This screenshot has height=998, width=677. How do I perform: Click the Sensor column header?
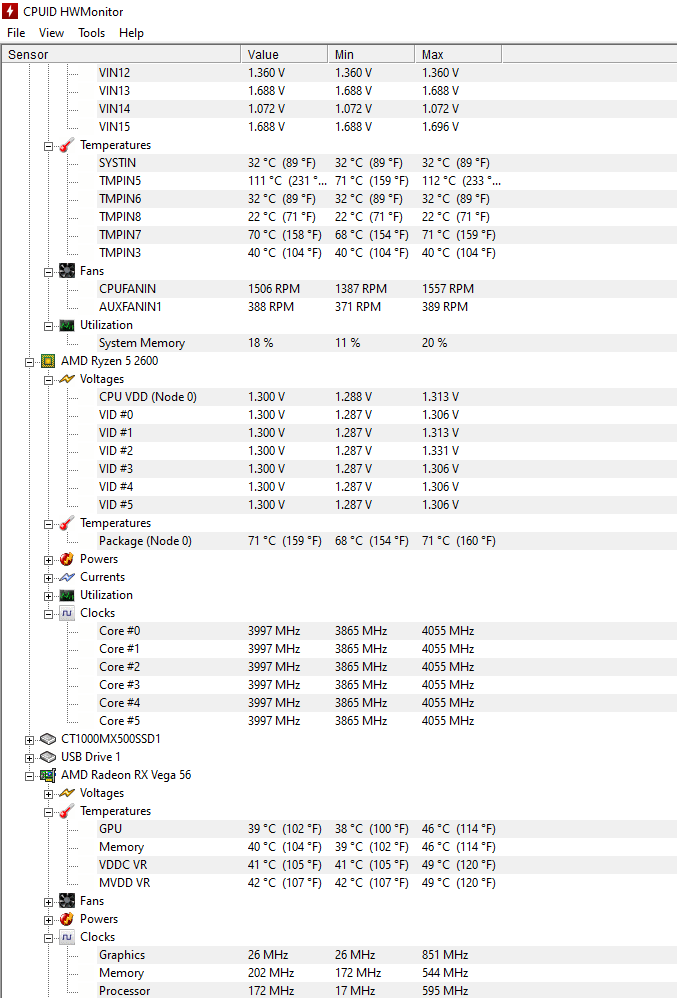tap(121, 55)
